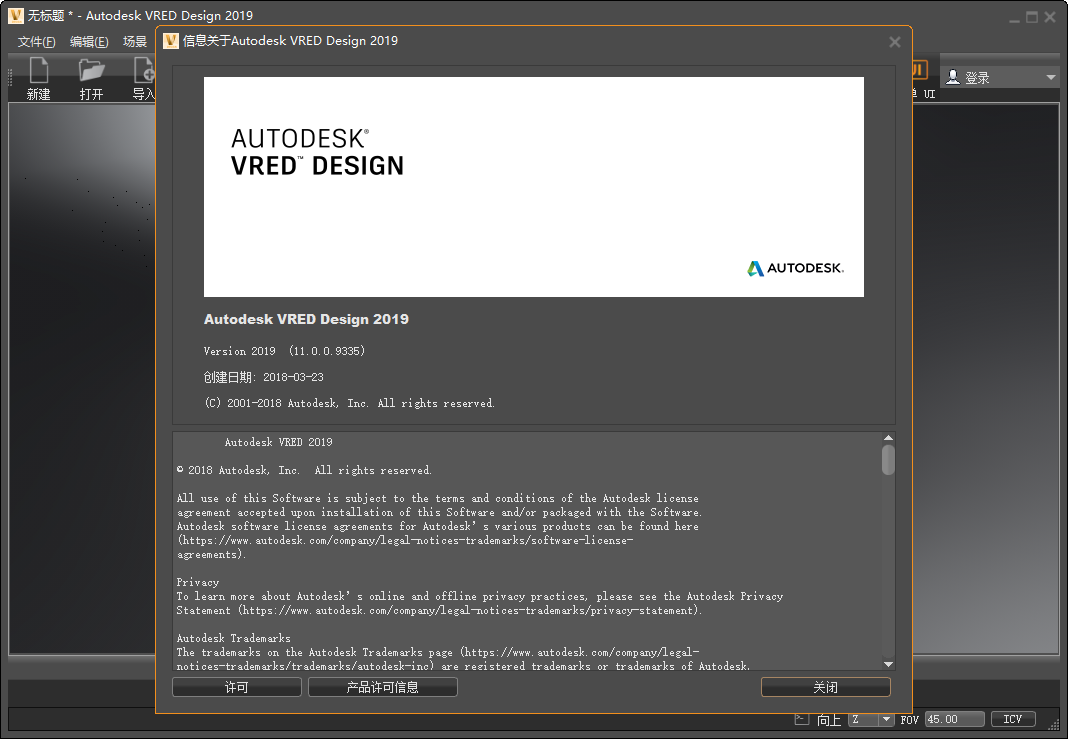Viewport: 1068px width, 739px height.
Task: Click the 'Privacy' heading in license text
Action: click(198, 582)
